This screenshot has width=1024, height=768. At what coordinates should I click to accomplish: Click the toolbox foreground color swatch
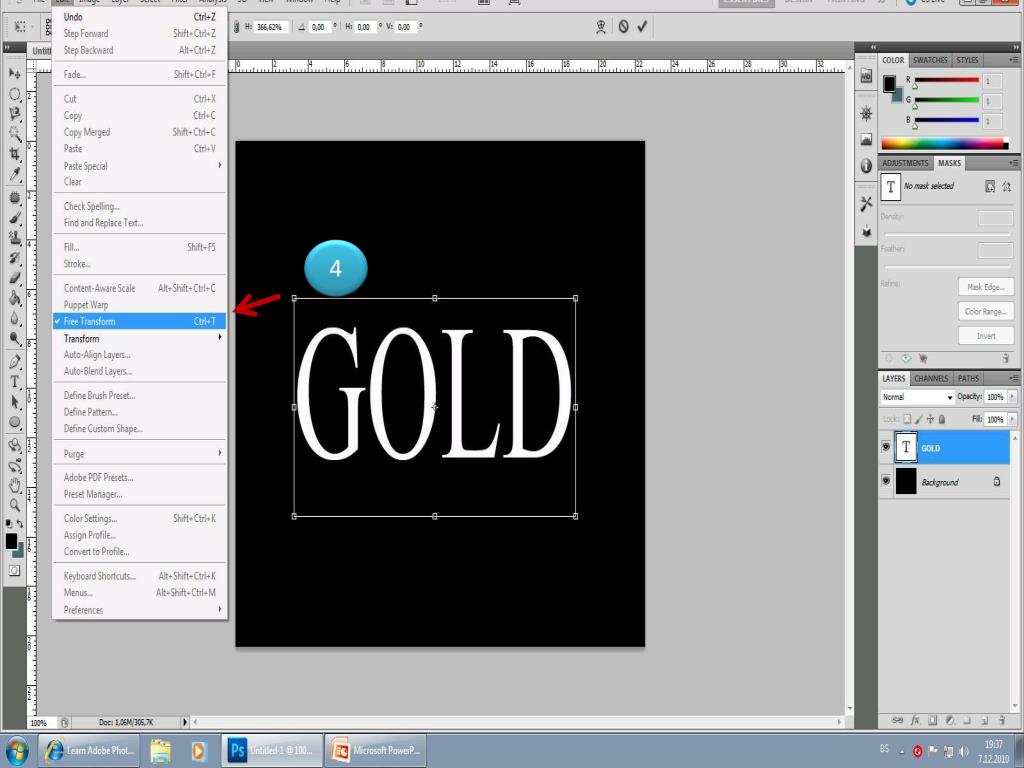pos(10,541)
